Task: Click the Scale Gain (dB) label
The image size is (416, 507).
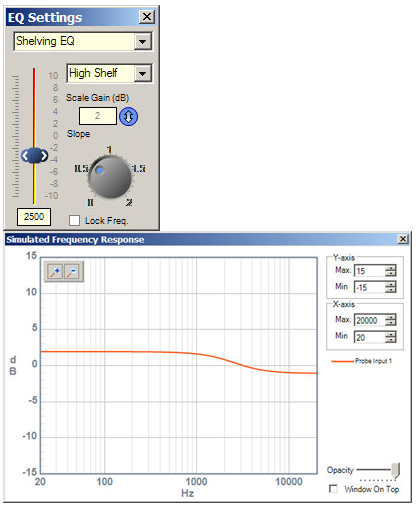Action: (x=97, y=98)
